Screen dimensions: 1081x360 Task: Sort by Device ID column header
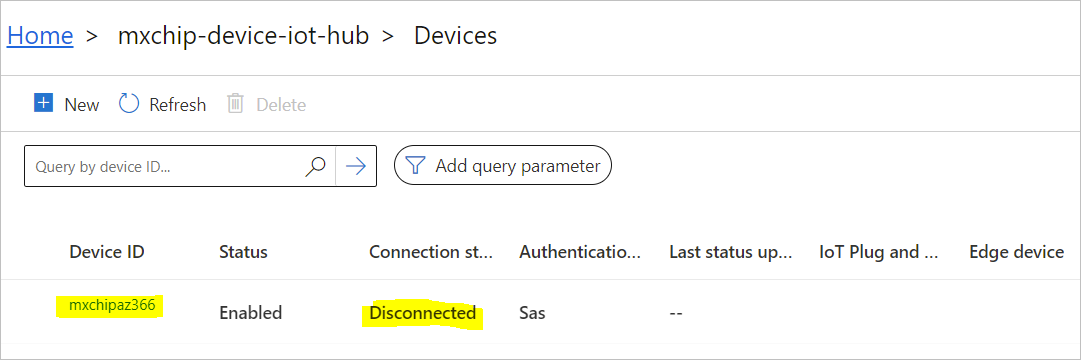[x=107, y=252]
